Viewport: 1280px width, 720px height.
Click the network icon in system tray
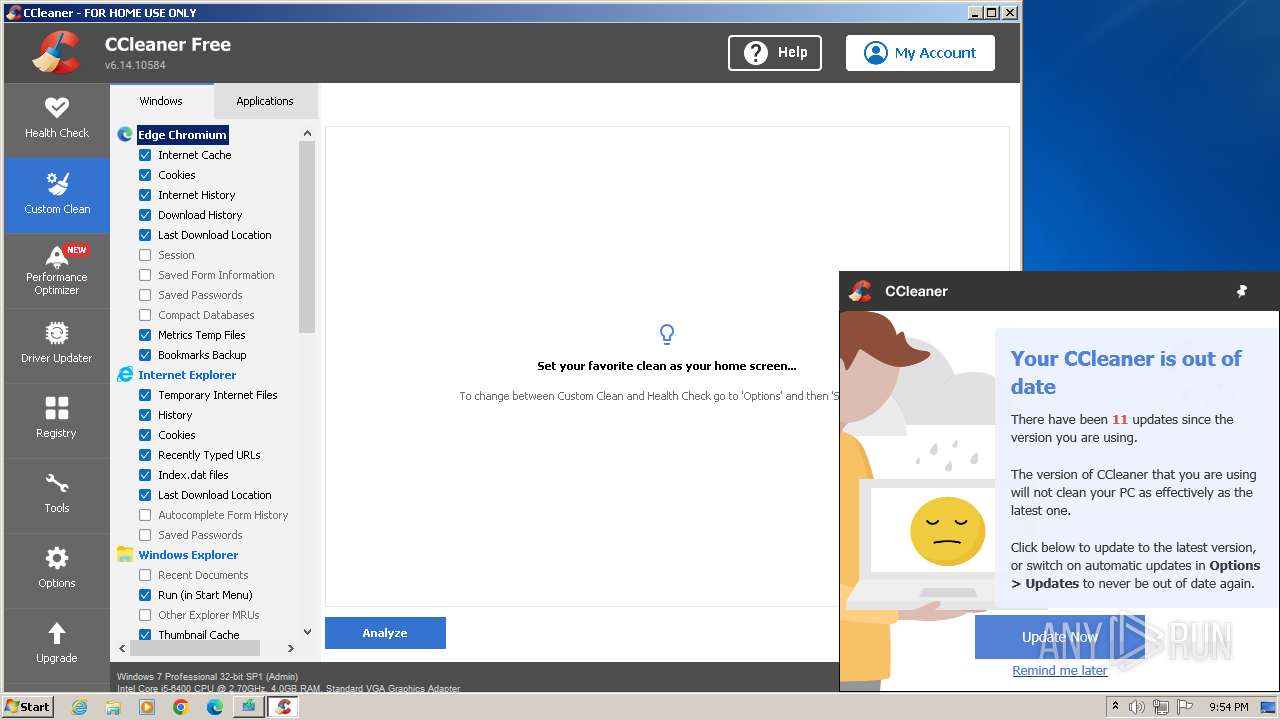click(1161, 707)
